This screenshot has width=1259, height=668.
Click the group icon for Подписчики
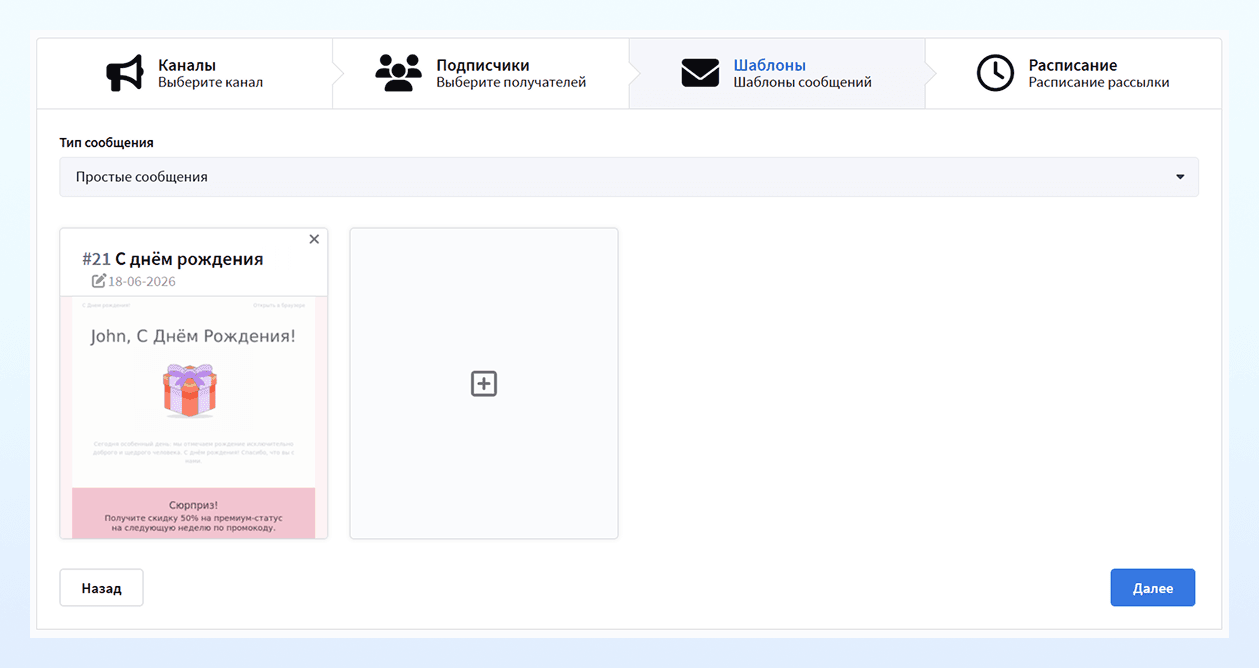click(398, 73)
